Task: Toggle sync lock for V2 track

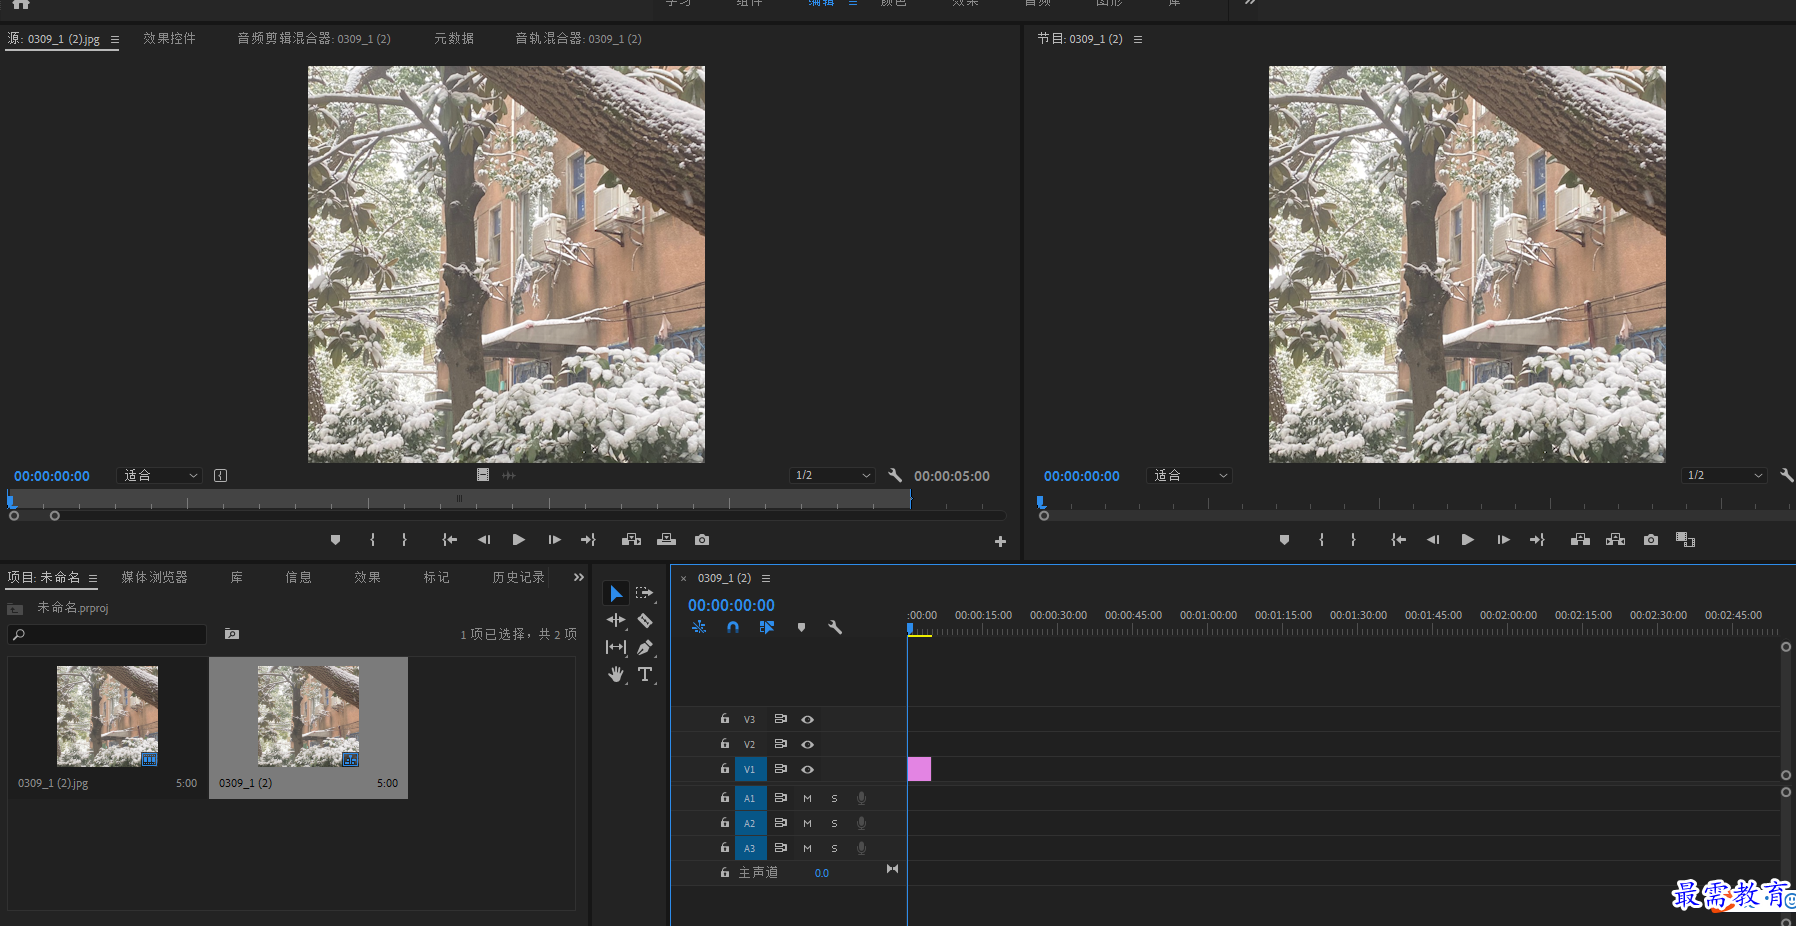Action: point(780,744)
